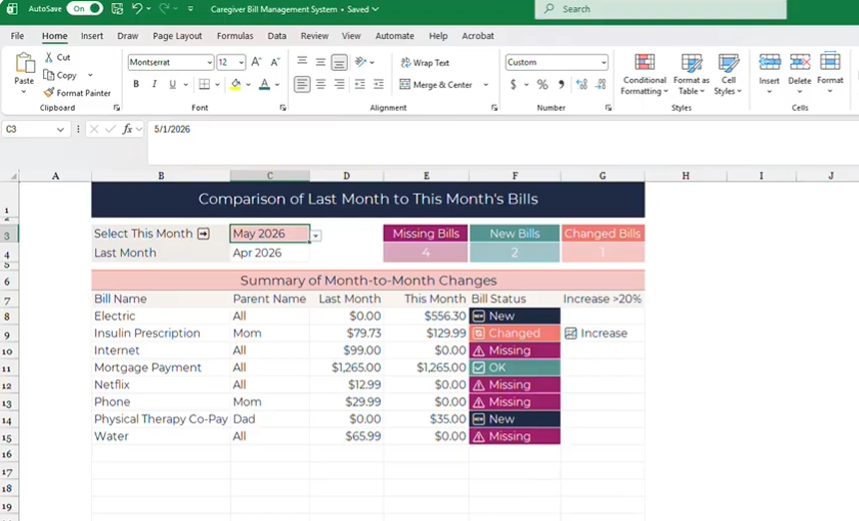Click the Increase Indent icon
The width and height of the screenshot is (859, 521).
378,84
